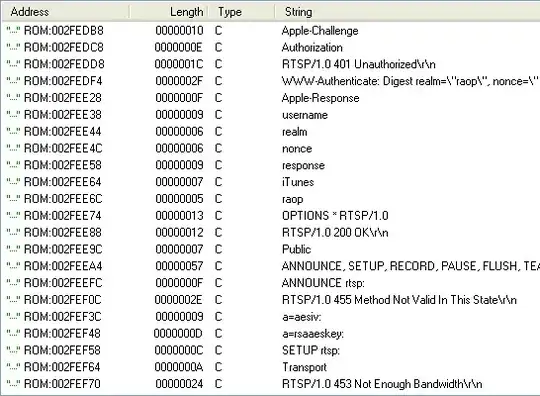Select the username string
Viewport: 540px width, 396px height.
coord(305,115)
